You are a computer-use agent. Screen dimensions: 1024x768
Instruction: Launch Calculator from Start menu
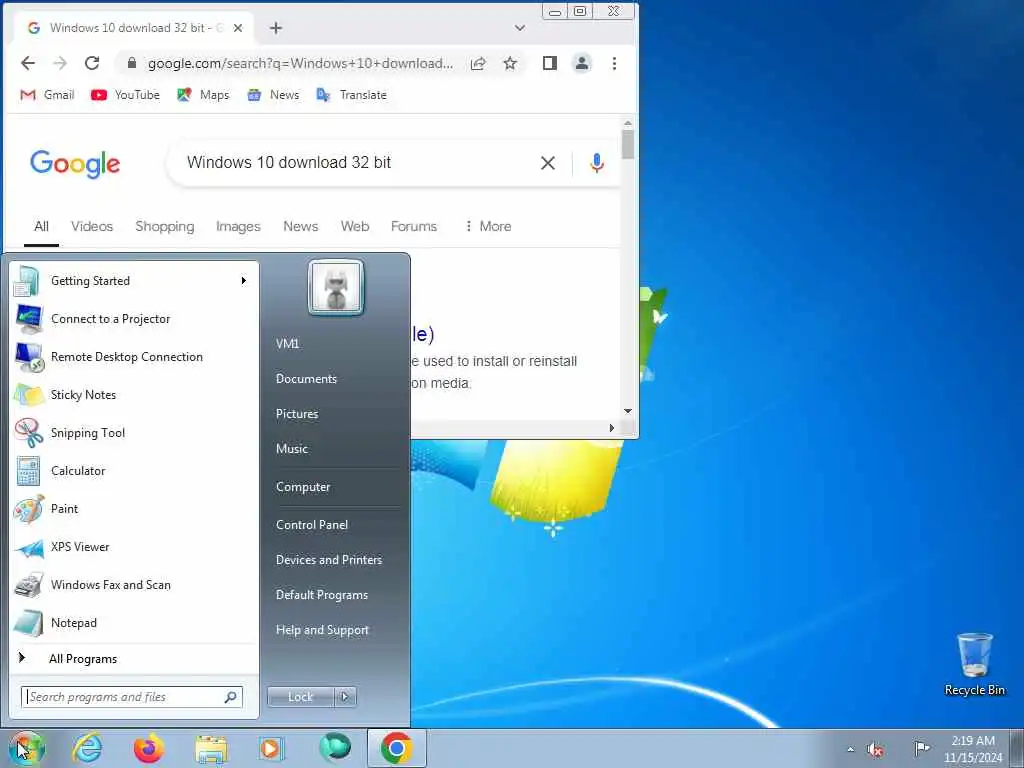(x=134, y=470)
